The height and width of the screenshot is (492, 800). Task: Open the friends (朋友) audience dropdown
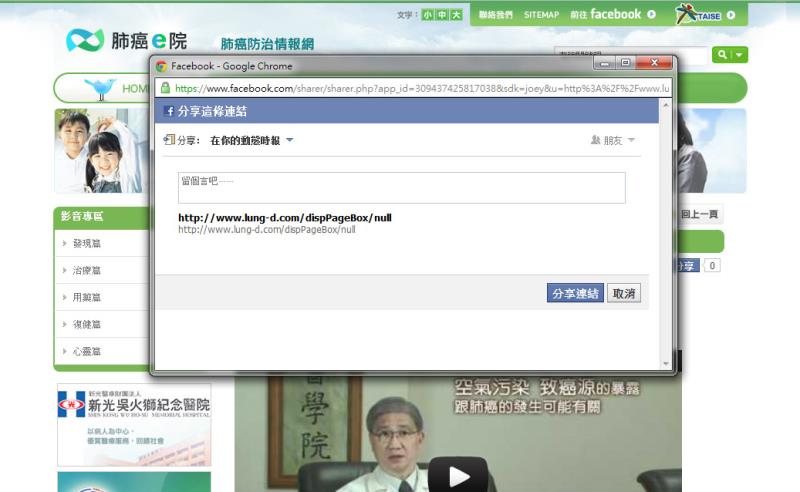click(612, 140)
